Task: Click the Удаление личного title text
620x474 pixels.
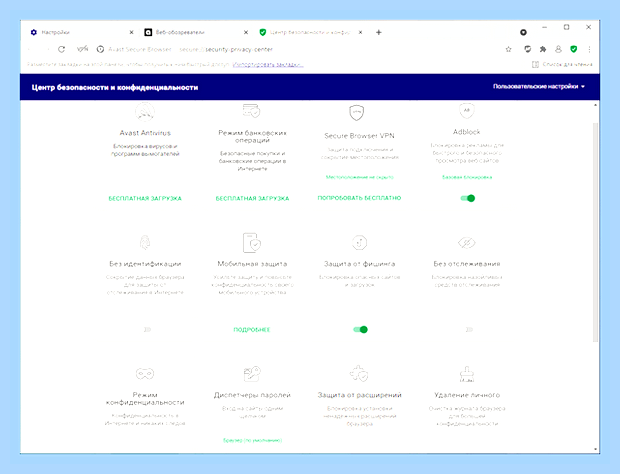Action: (467, 395)
